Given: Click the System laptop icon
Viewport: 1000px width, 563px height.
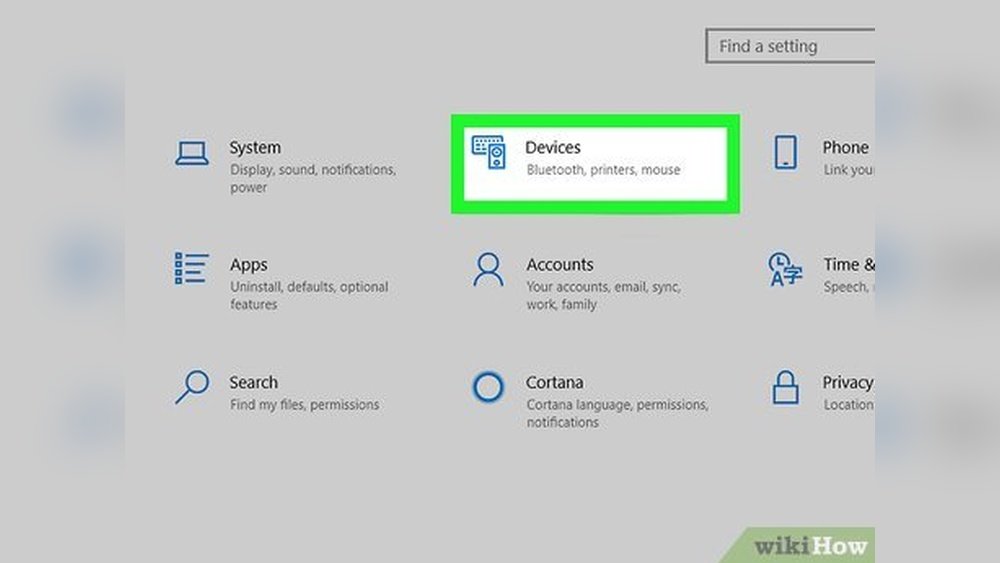Looking at the screenshot, I should [x=192, y=153].
